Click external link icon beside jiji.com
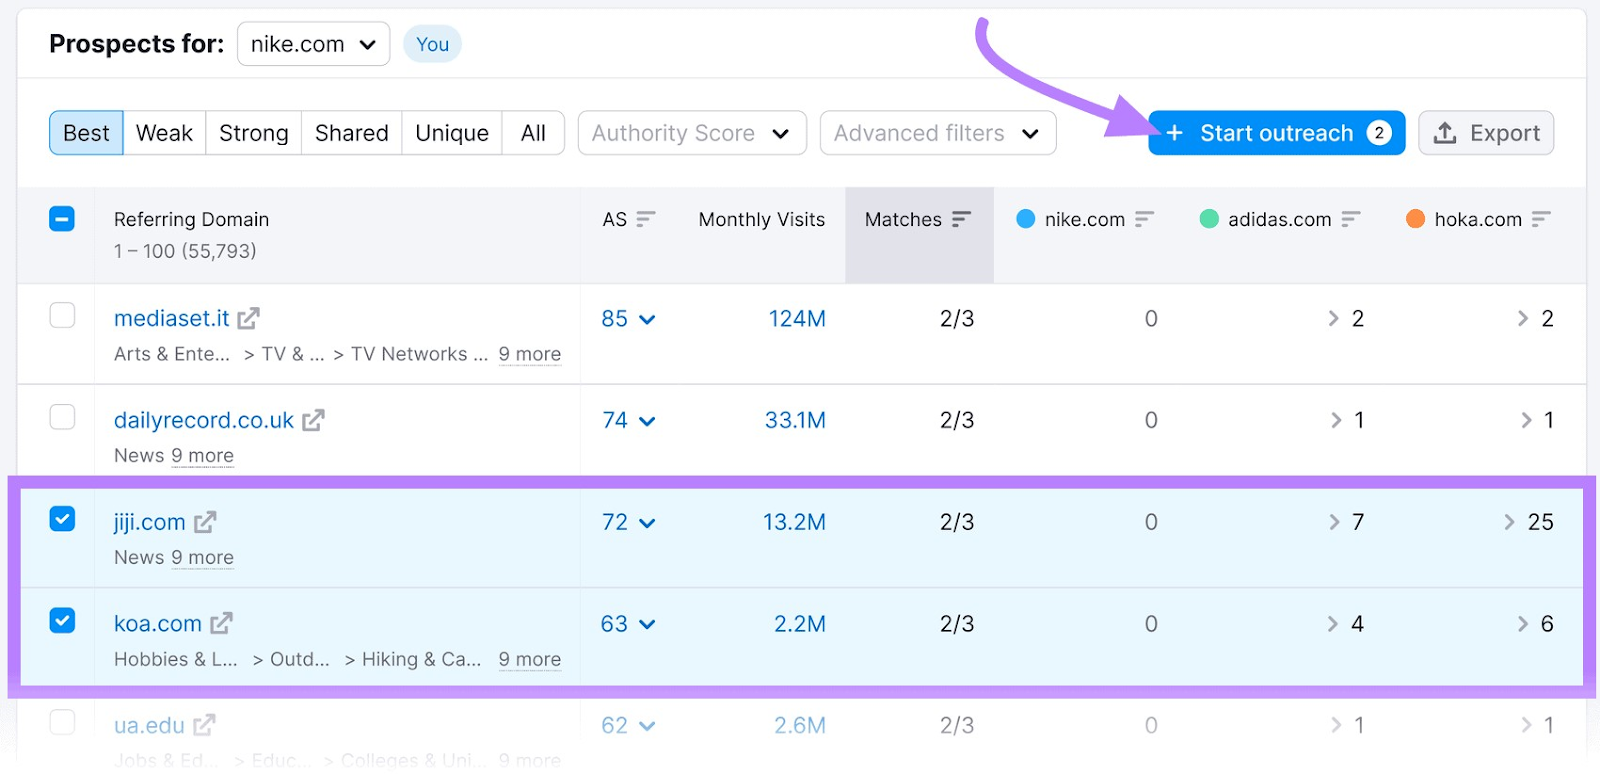The image size is (1600, 774). (x=205, y=522)
